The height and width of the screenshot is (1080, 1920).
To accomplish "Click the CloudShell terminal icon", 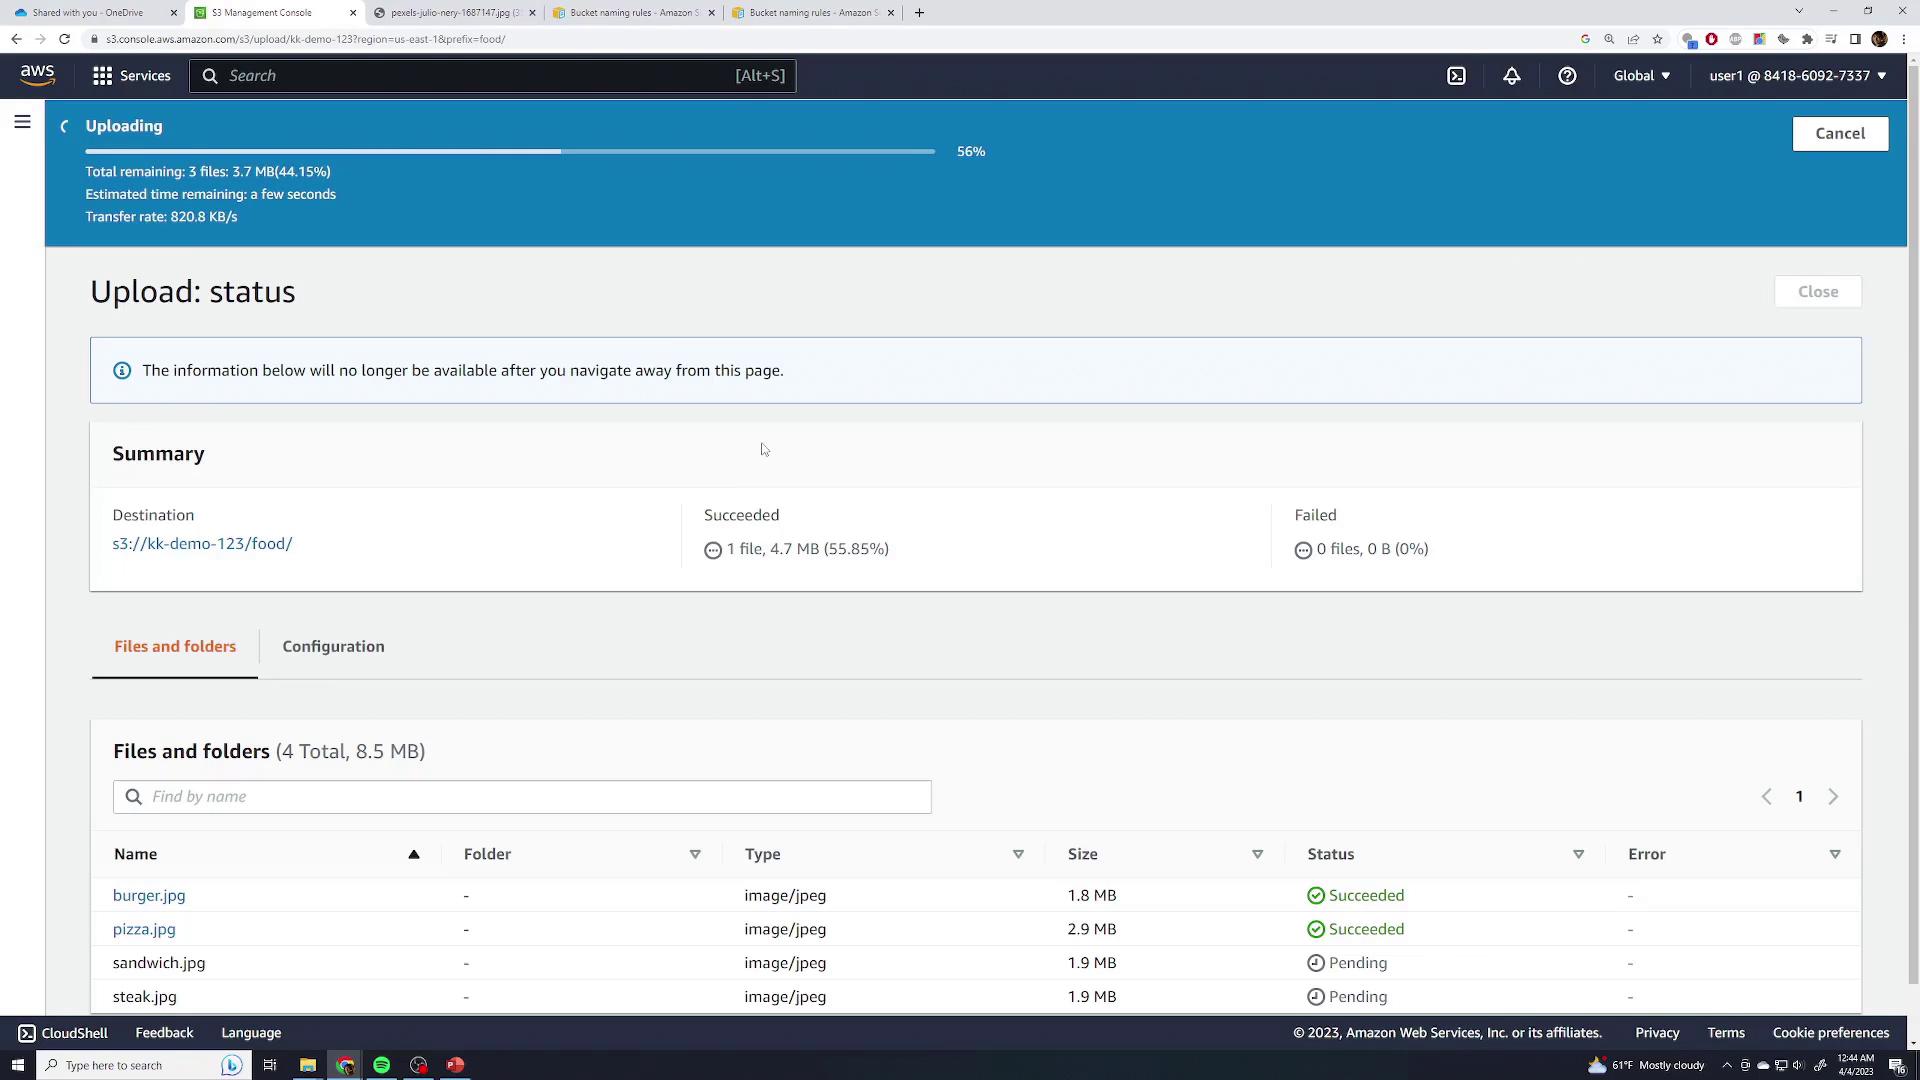I will [x=1455, y=75].
